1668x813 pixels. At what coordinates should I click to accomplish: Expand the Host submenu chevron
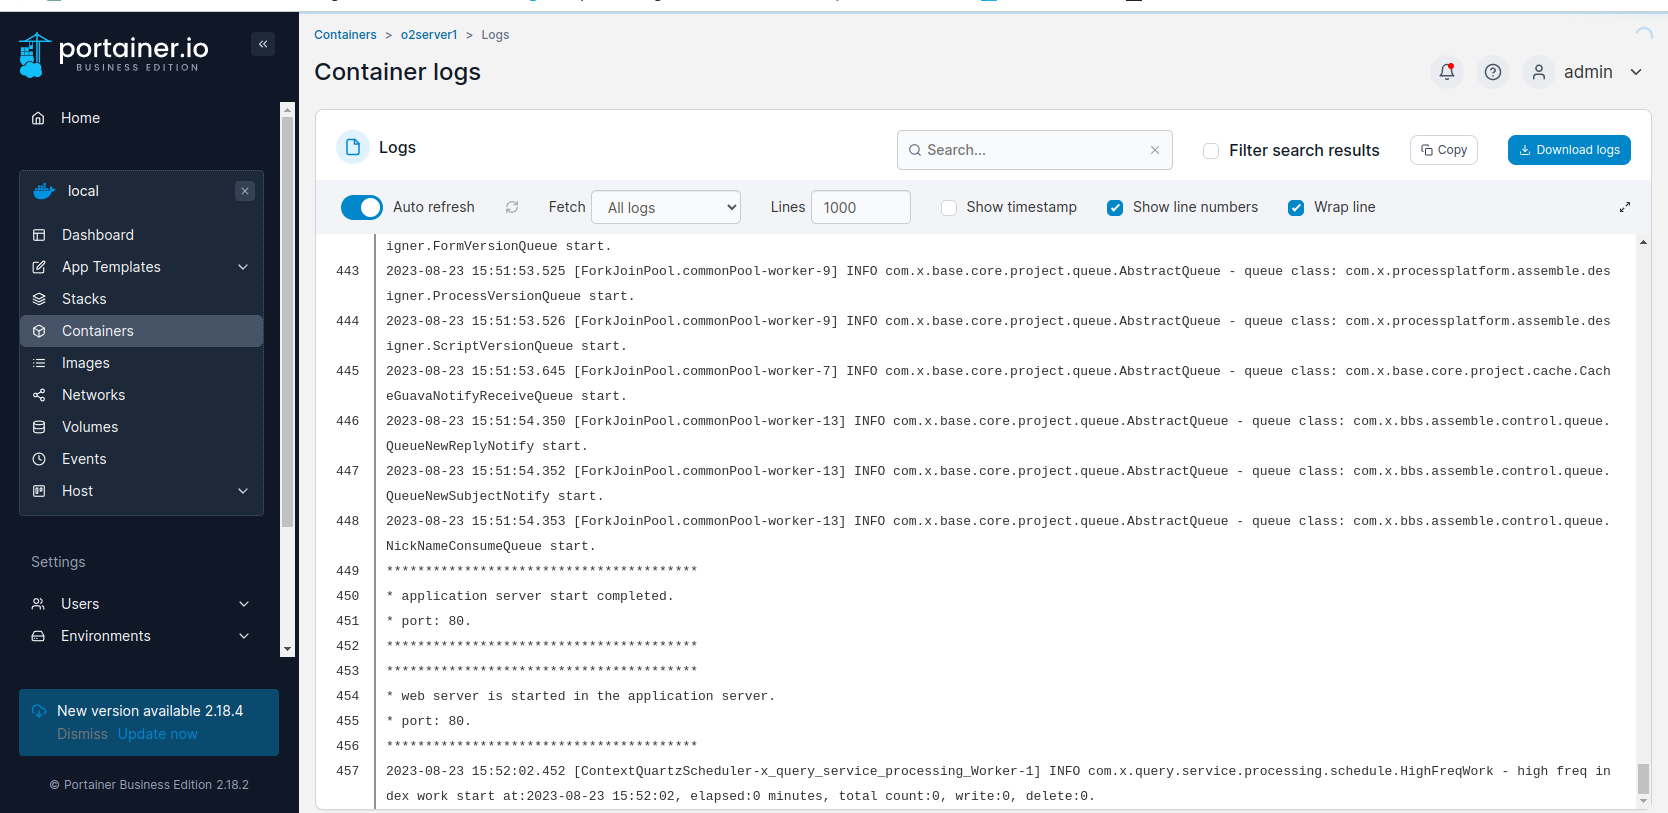pos(243,491)
